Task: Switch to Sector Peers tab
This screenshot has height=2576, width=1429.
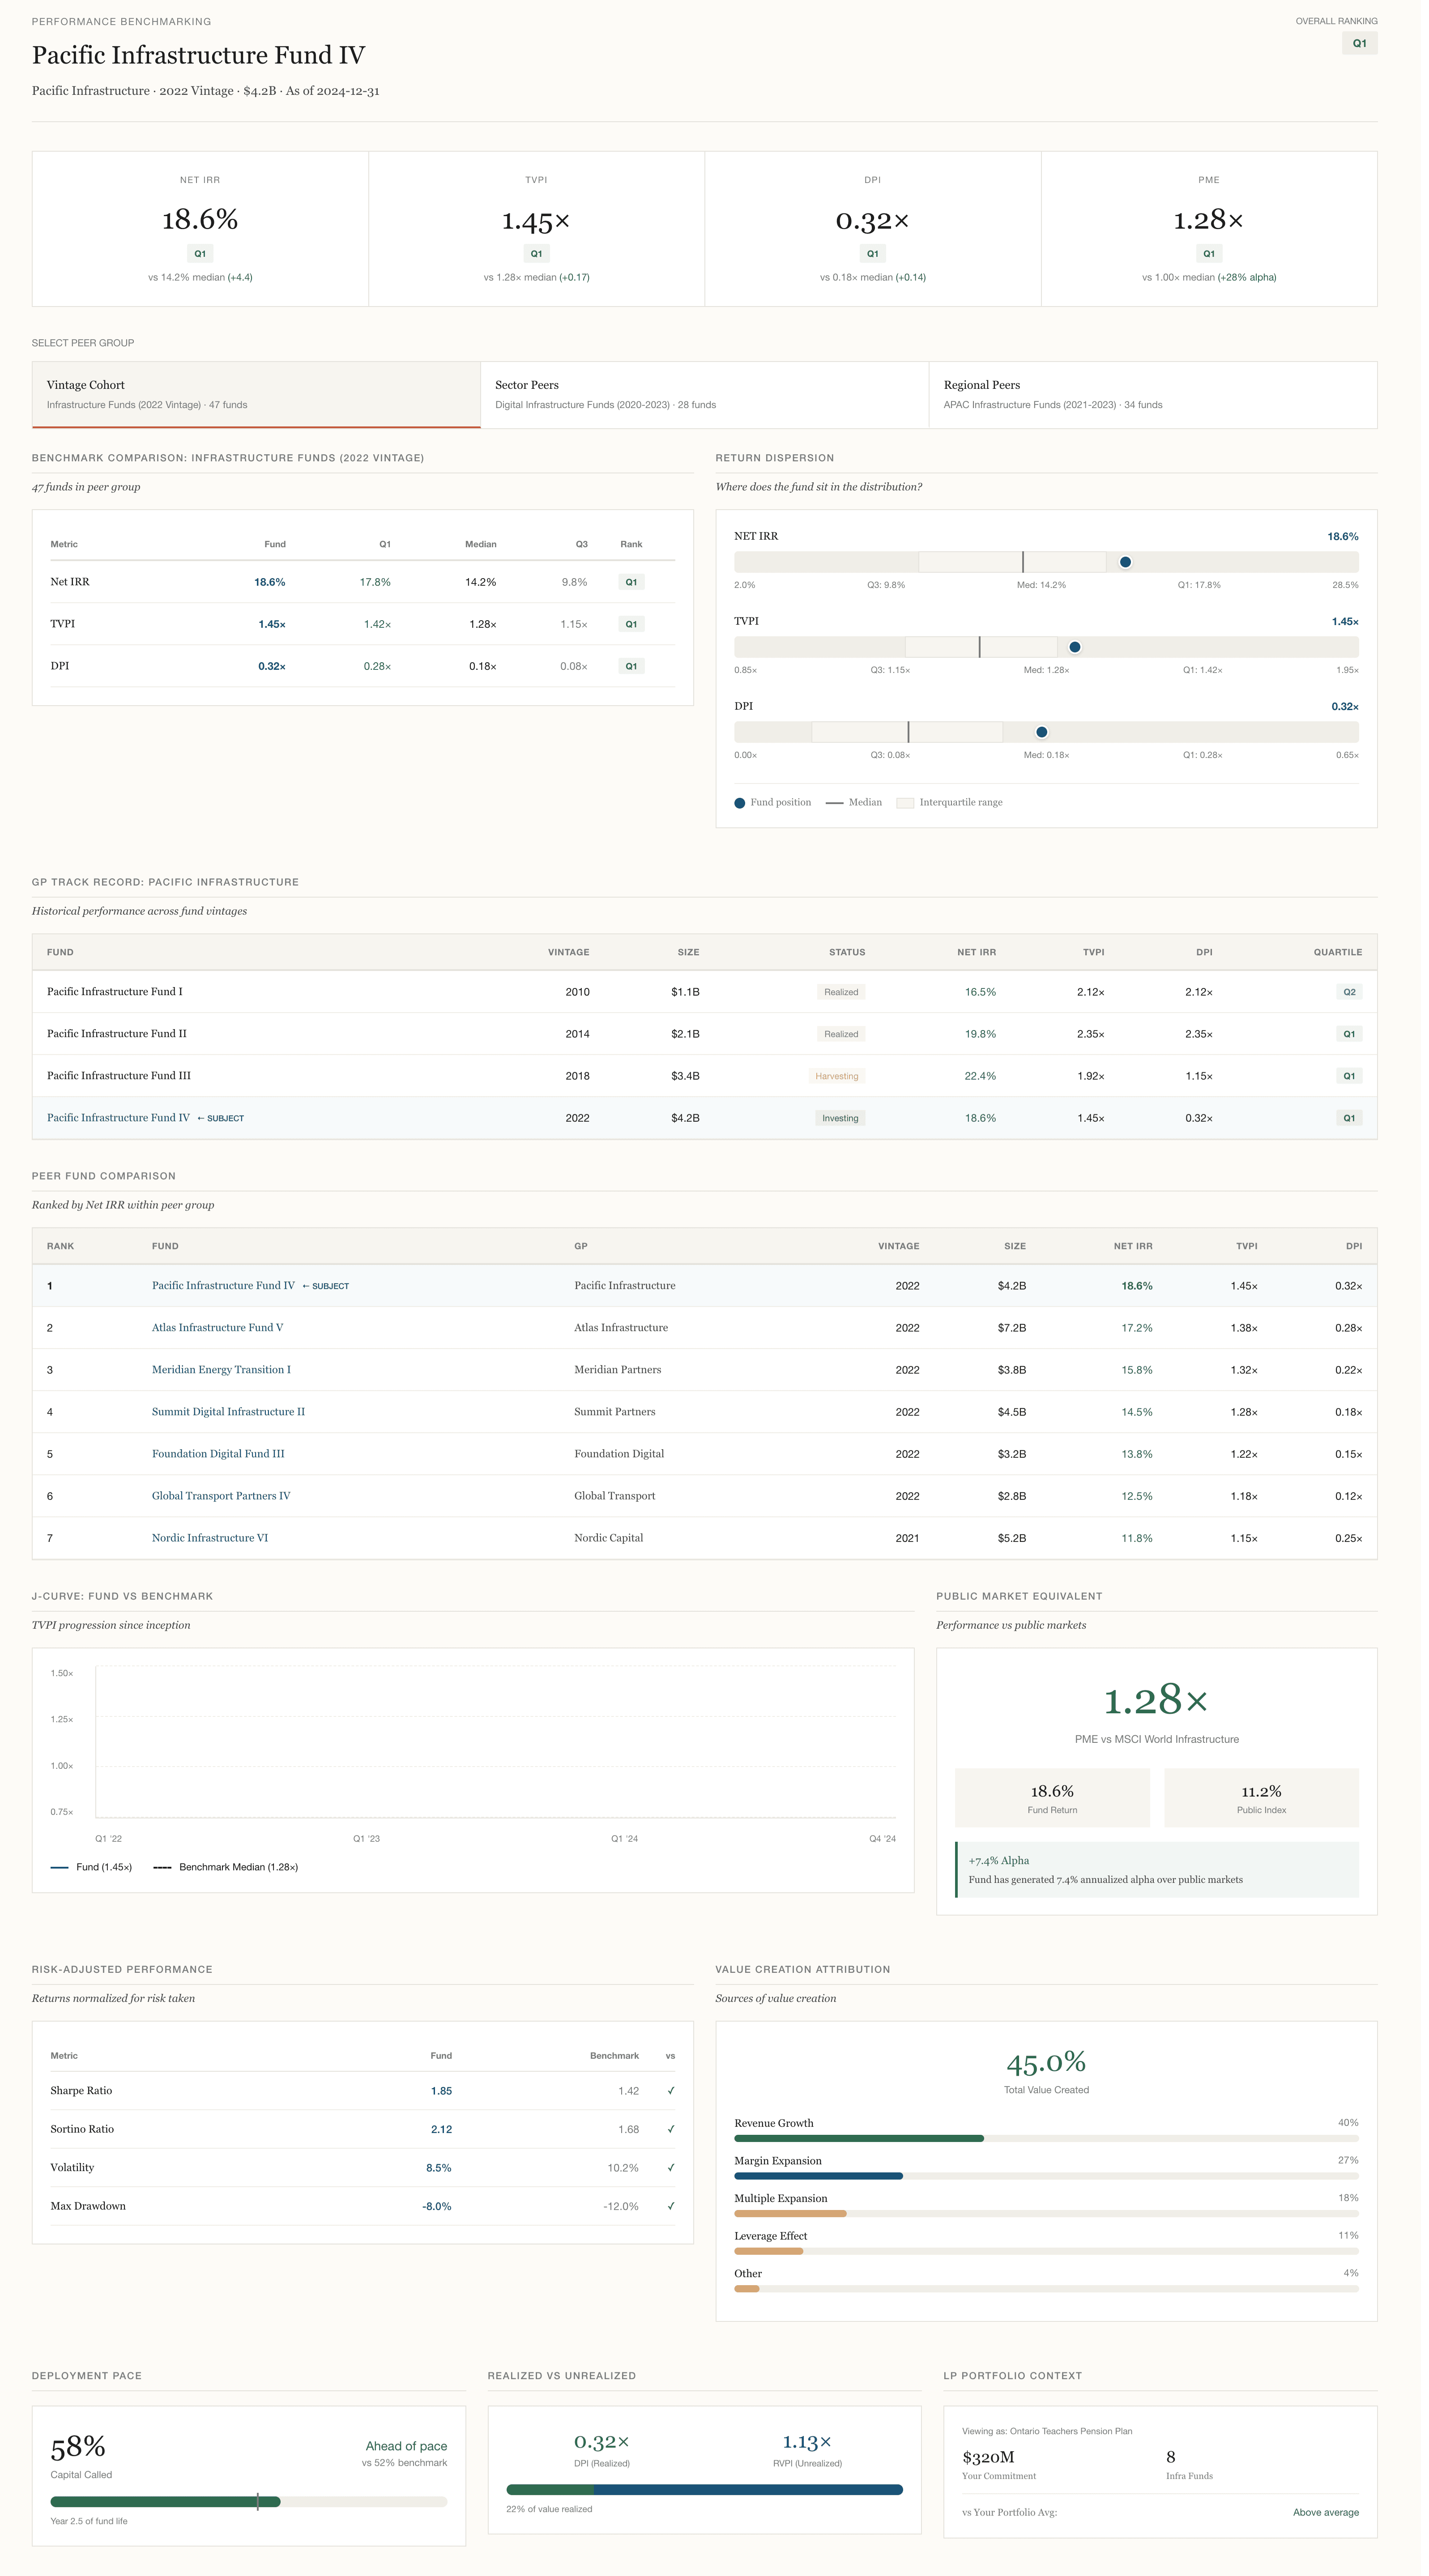Action: coord(704,394)
